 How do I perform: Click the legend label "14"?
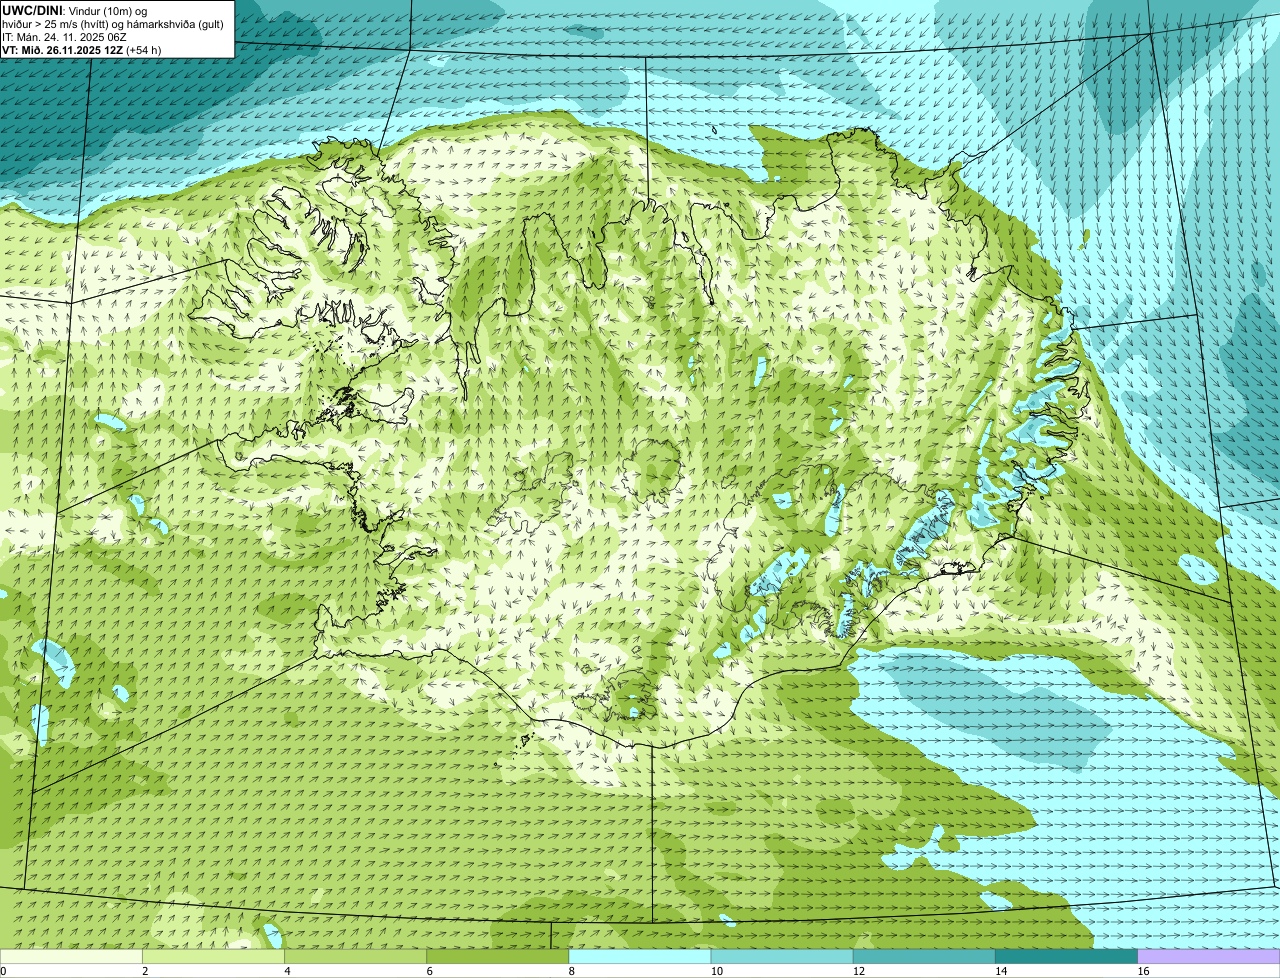point(1001,971)
